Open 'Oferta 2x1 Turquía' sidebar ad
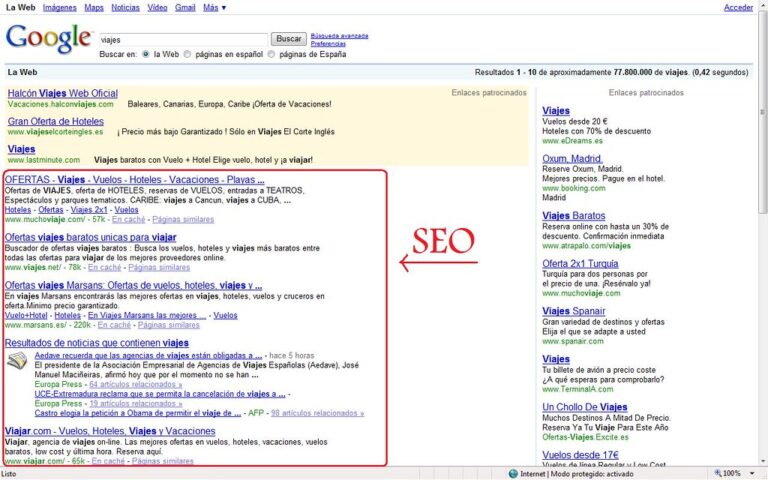 (x=580, y=264)
